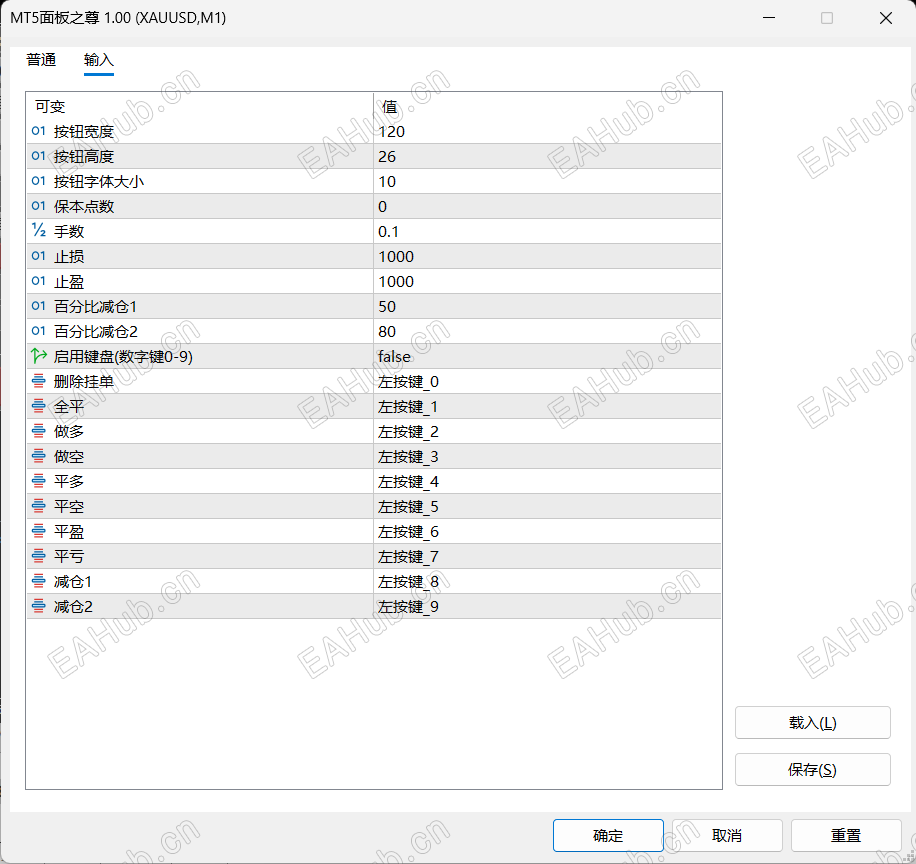Open the 减仓2 value 左按键_9 dropdown

coord(547,606)
